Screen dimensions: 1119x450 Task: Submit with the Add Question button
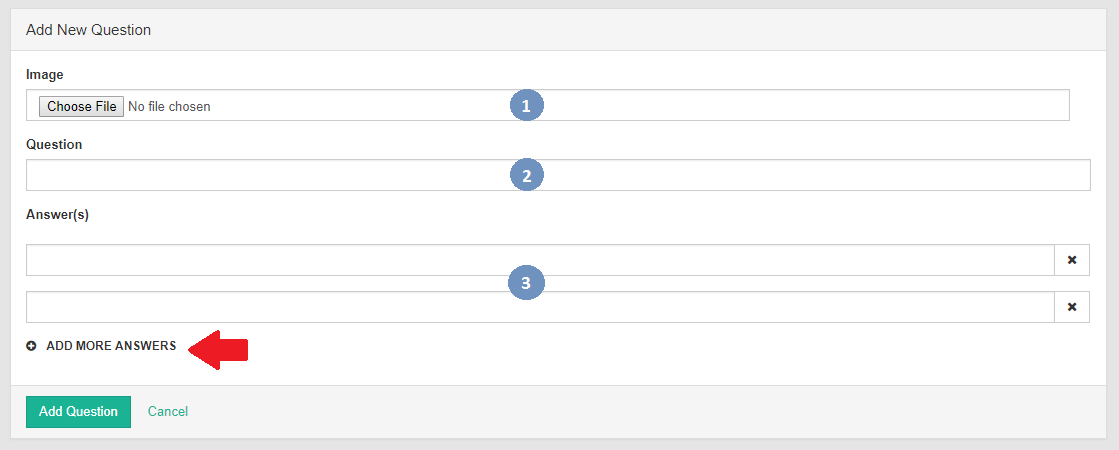78,411
